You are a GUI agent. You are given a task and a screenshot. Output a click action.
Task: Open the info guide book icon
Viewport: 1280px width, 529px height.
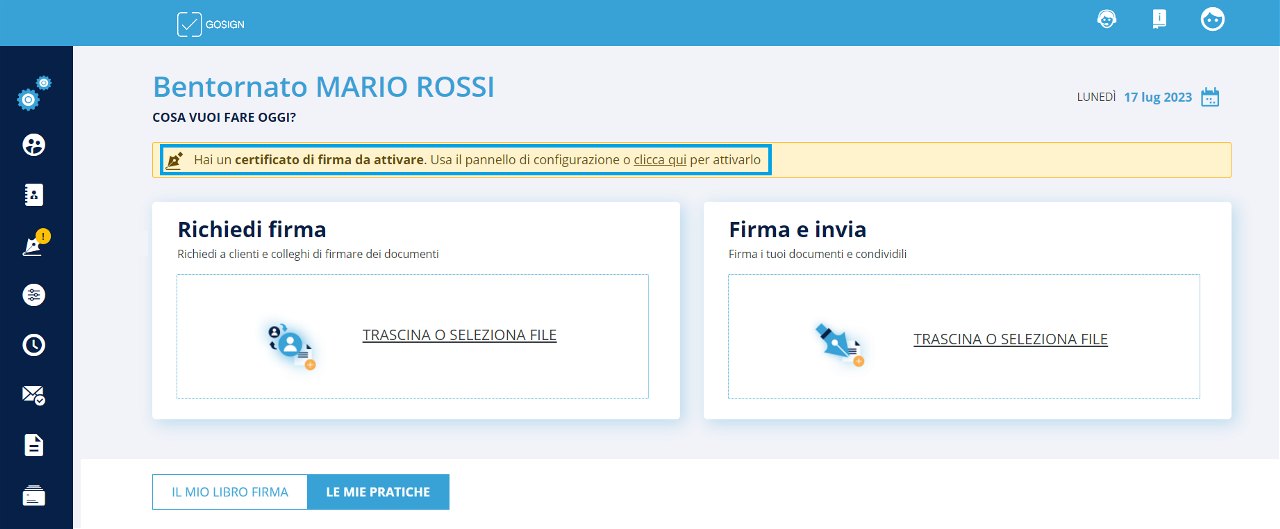coord(1159,20)
